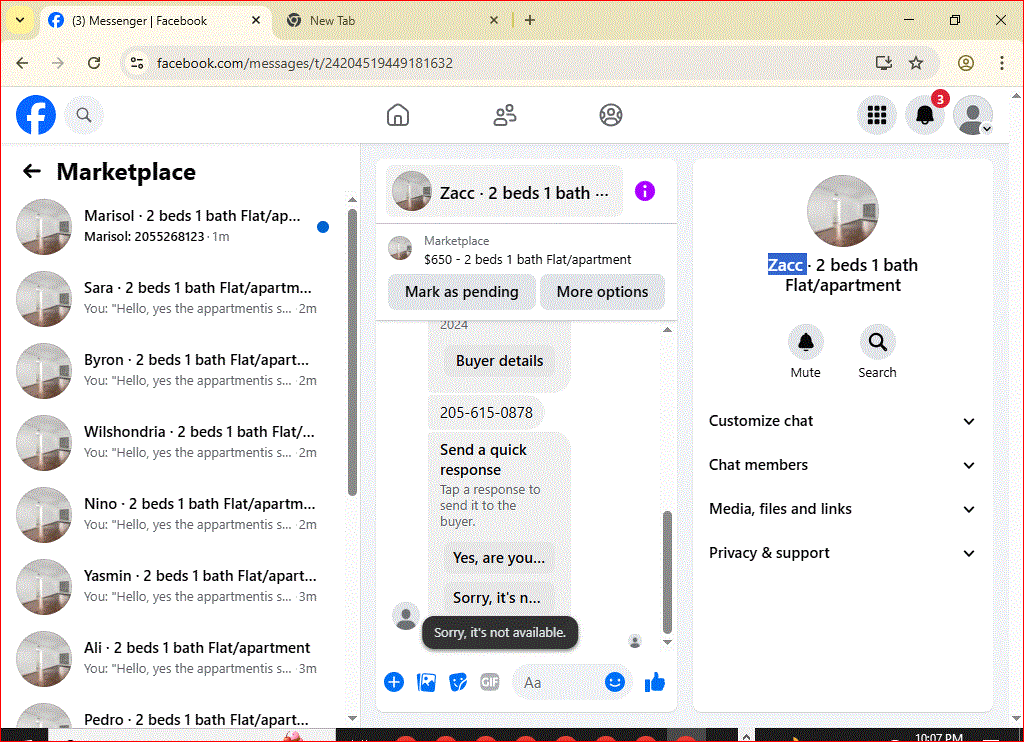Screen dimensions: 1024x742
Task: Click message thread scrollbar thumb
Action: coord(667,573)
